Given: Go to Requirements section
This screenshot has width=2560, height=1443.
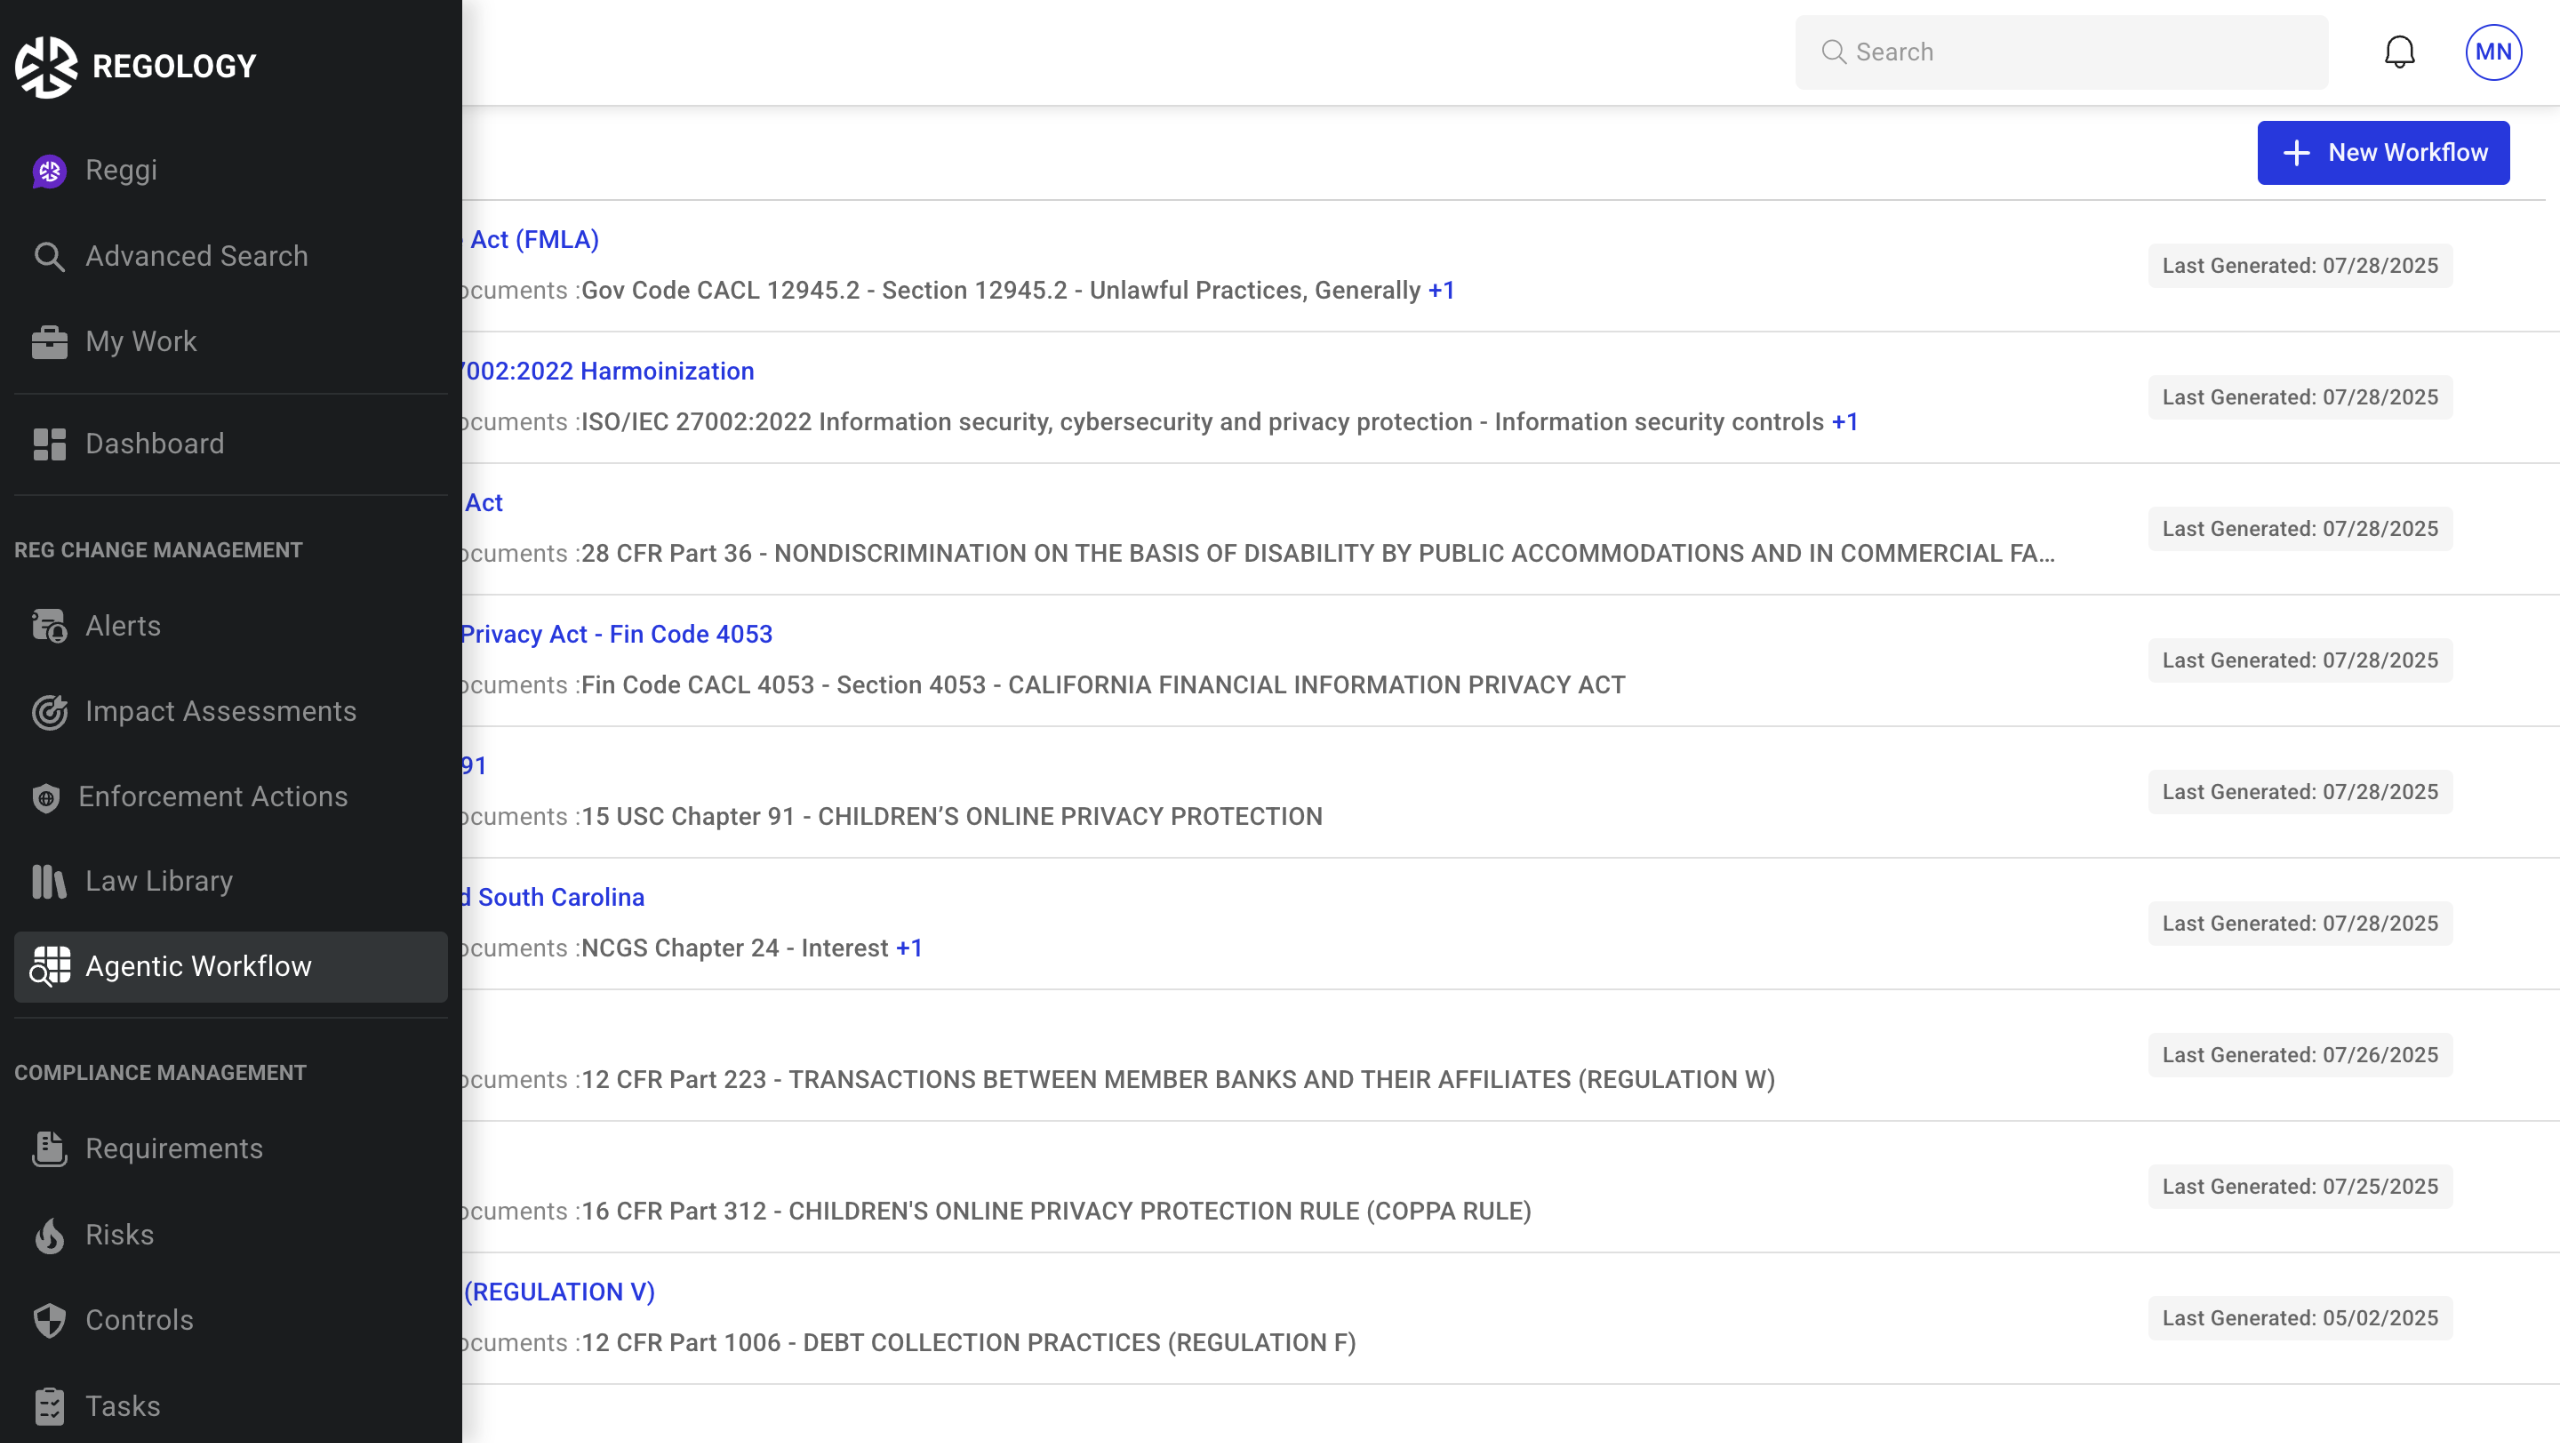Looking at the screenshot, I should [174, 1148].
